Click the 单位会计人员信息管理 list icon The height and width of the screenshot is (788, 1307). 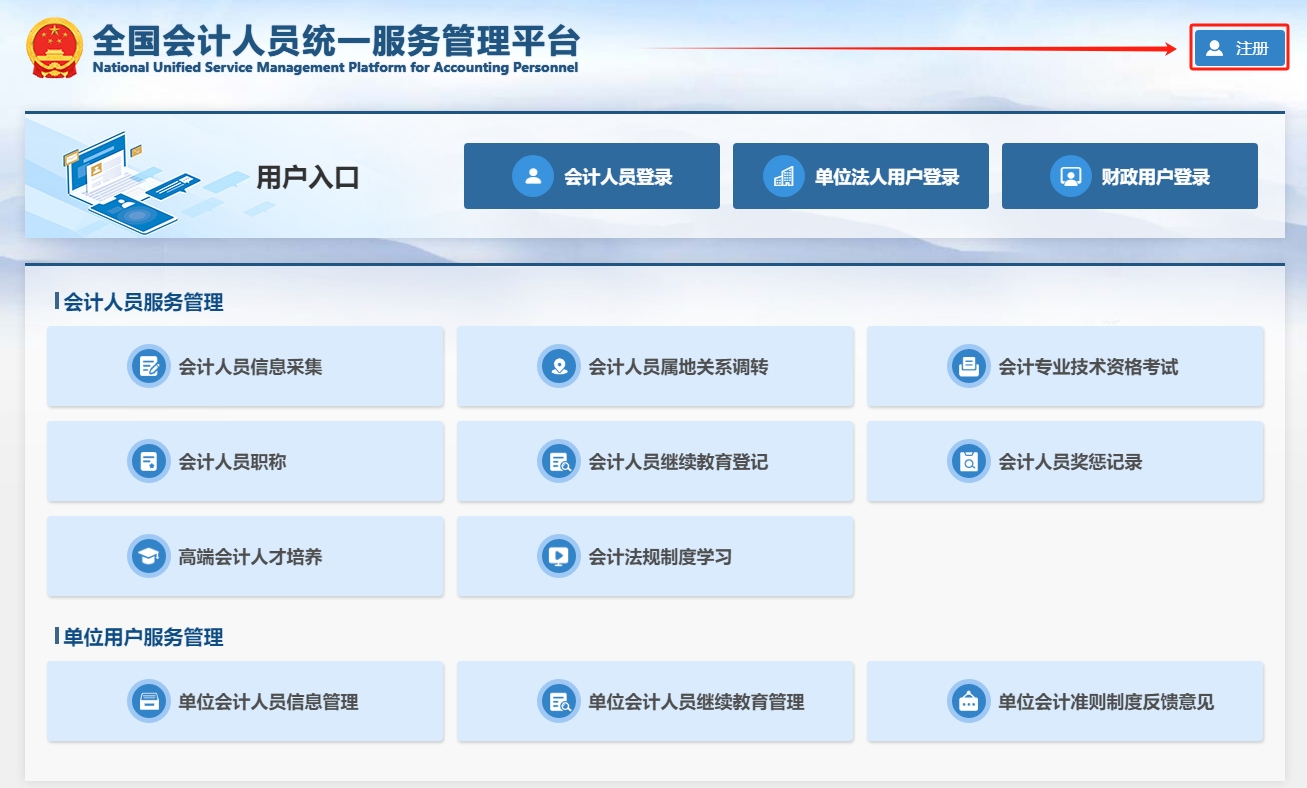coord(148,701)
